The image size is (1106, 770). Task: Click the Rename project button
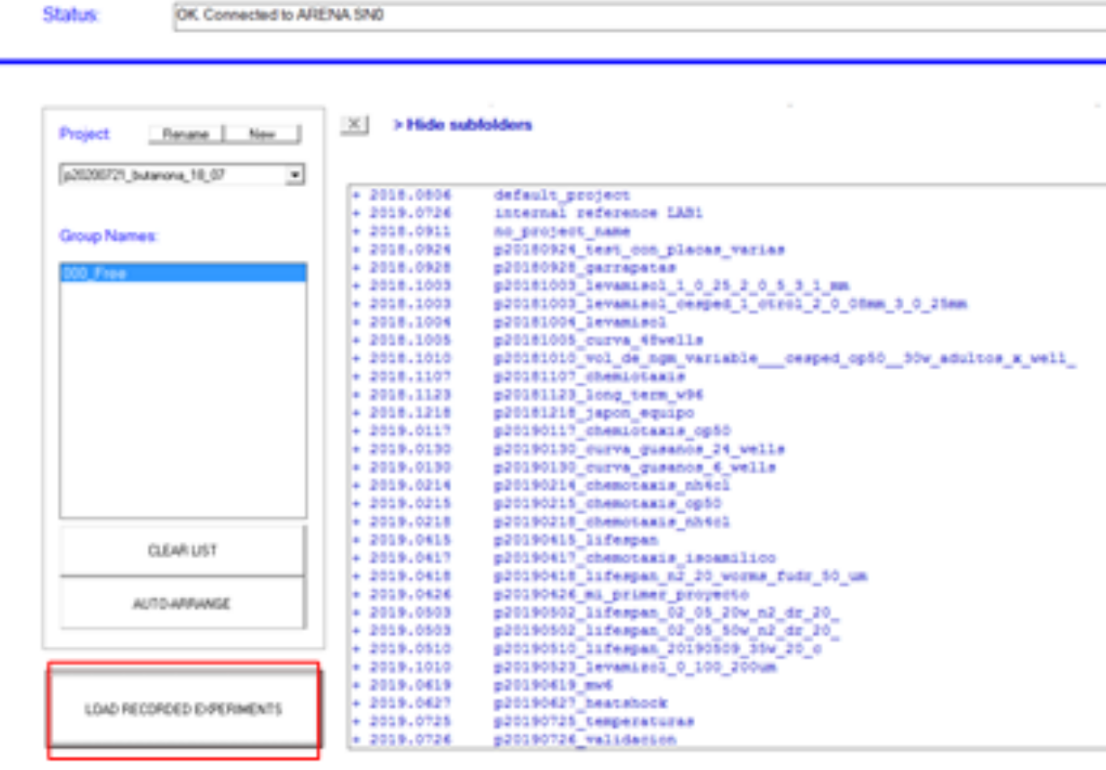pyautogui.click(x=185, y=134)
